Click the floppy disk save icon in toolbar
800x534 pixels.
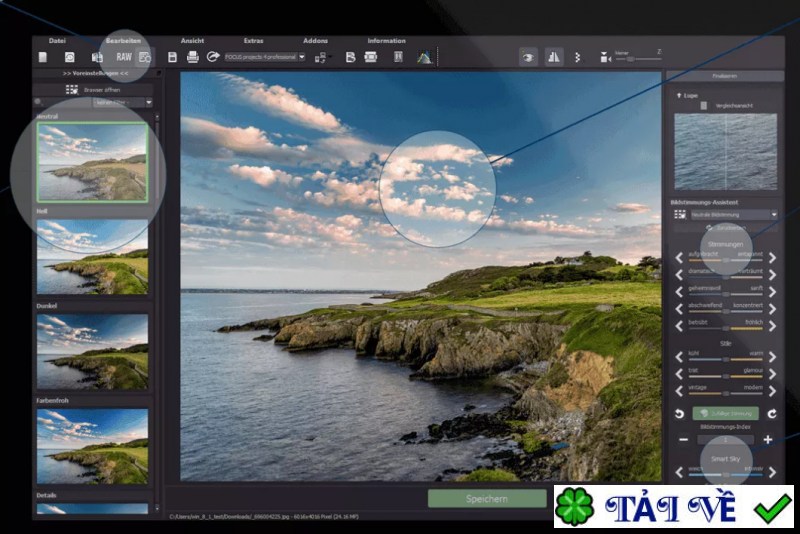(x=172, y=57)
